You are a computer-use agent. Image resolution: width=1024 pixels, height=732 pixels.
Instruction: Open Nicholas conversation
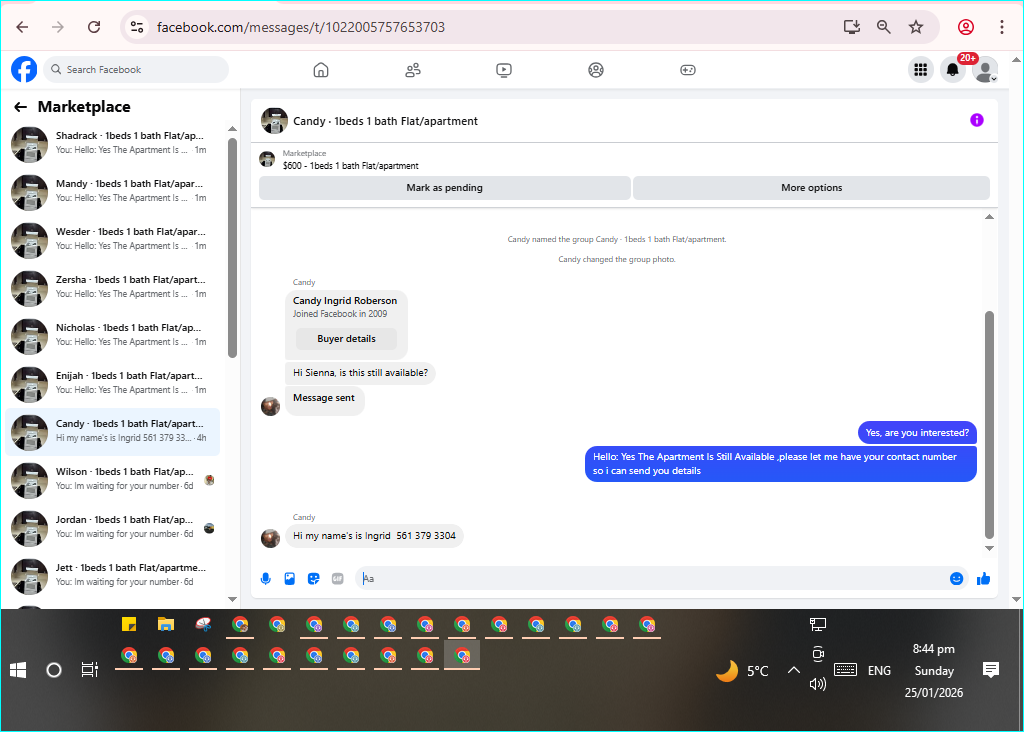coord(113,336)
